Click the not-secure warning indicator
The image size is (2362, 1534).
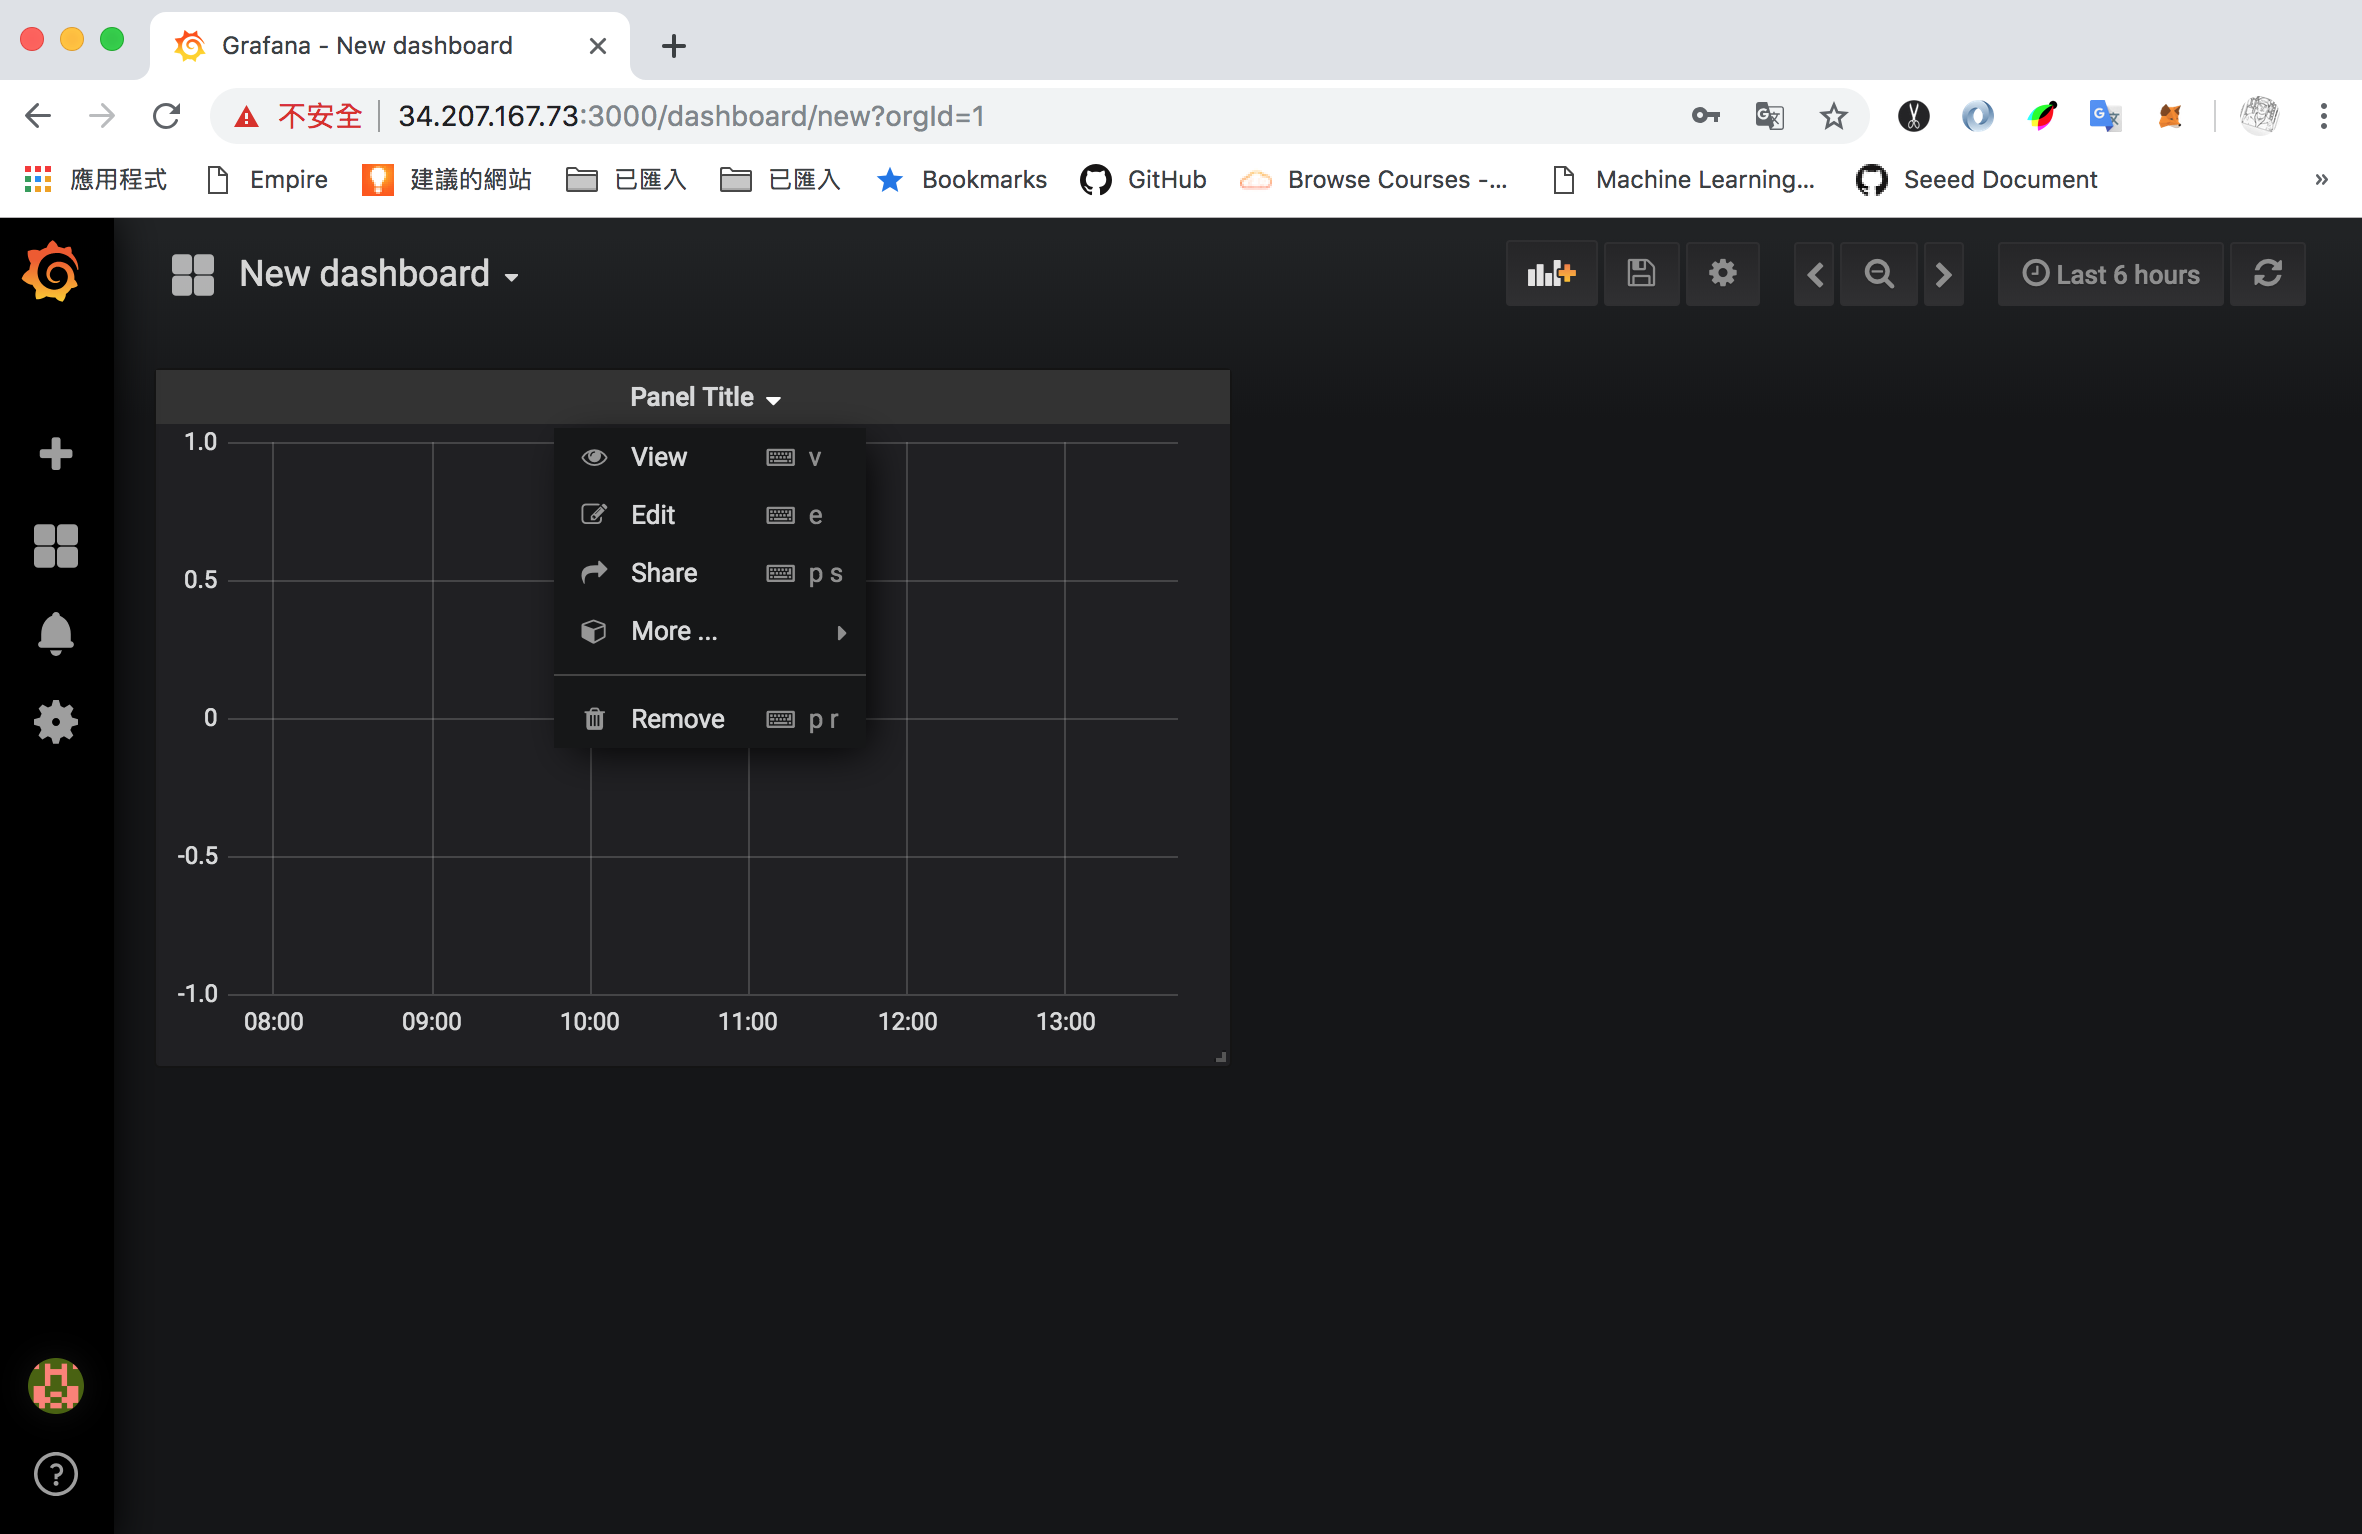pos(297,116)
